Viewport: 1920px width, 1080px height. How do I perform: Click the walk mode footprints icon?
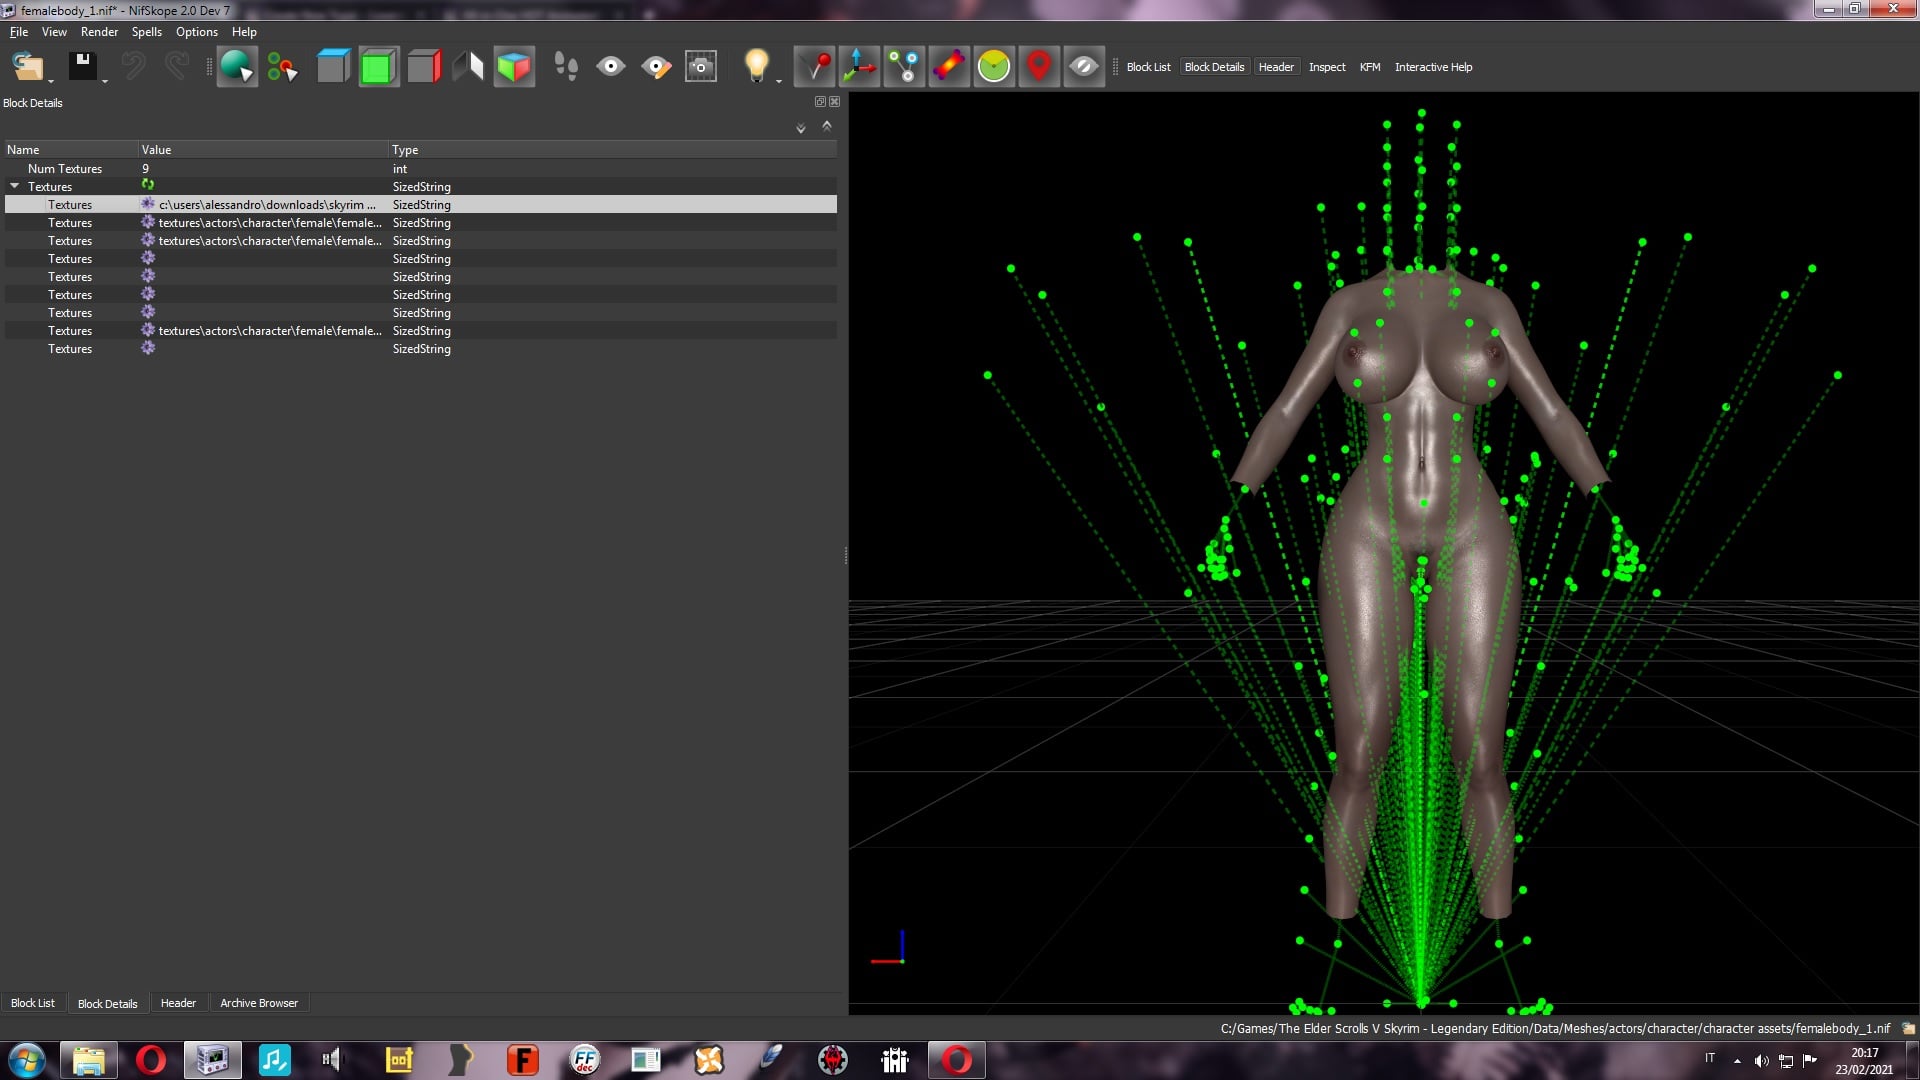[x=566, y=67]
